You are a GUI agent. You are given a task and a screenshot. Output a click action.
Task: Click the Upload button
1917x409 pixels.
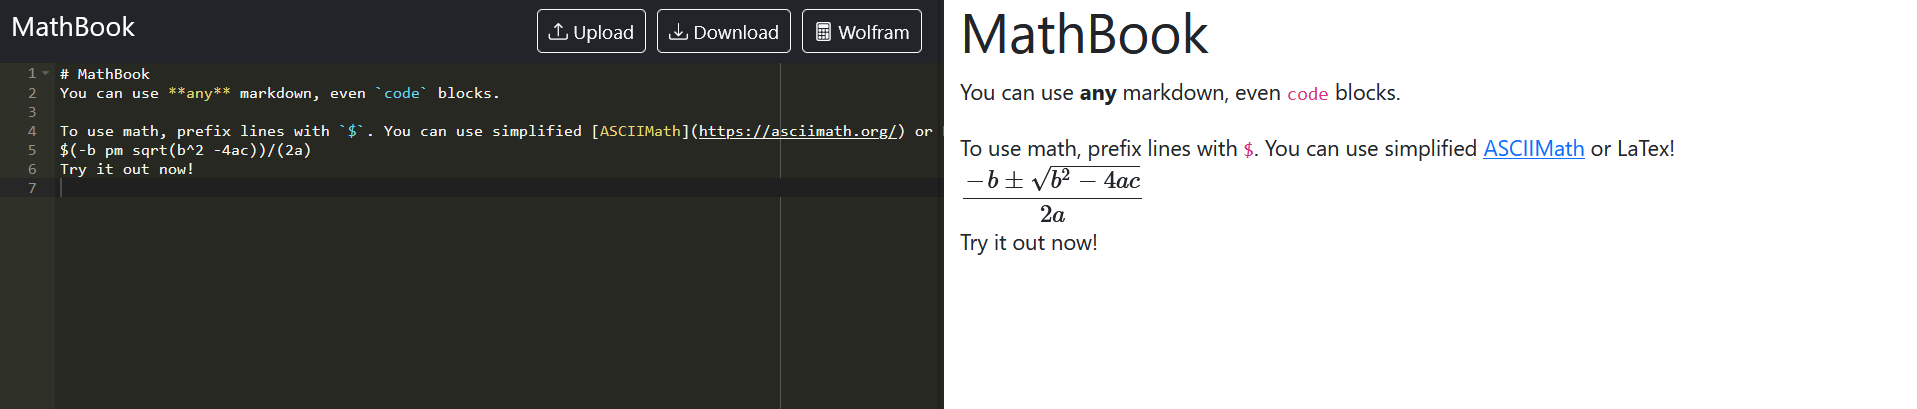pos(591,31)
